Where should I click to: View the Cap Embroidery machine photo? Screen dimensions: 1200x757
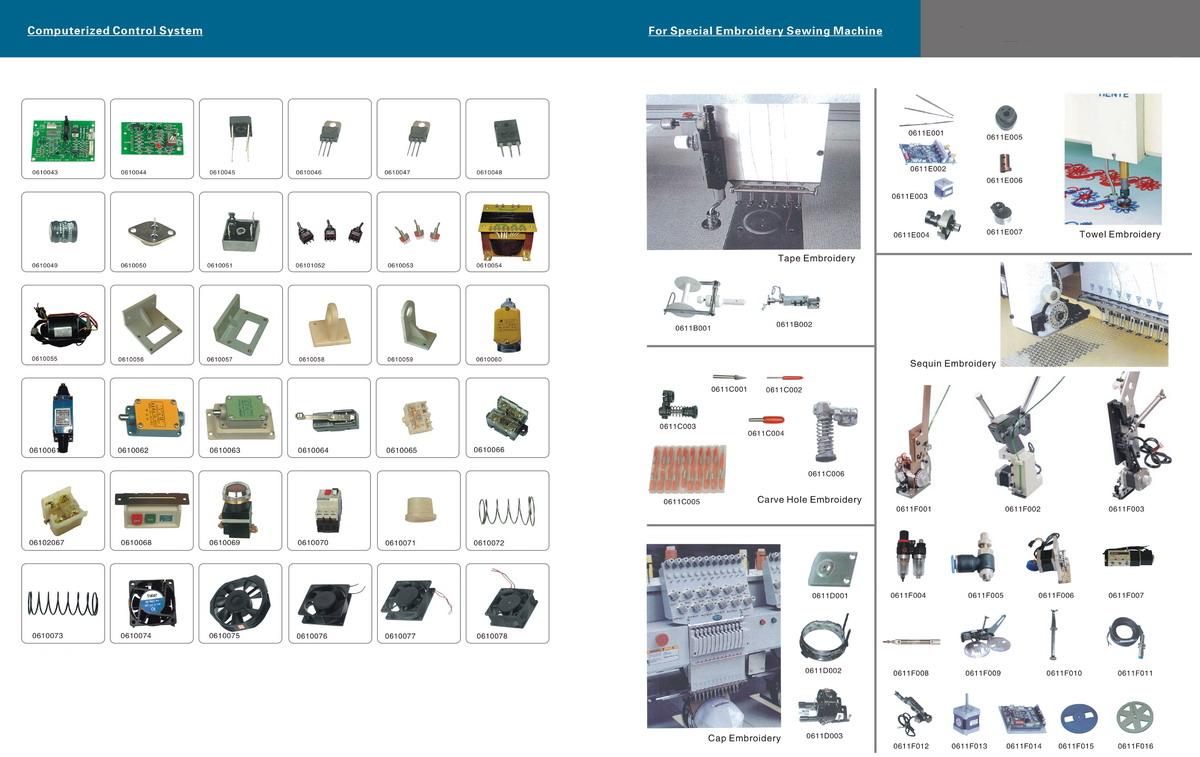click(x=713, y=635)
